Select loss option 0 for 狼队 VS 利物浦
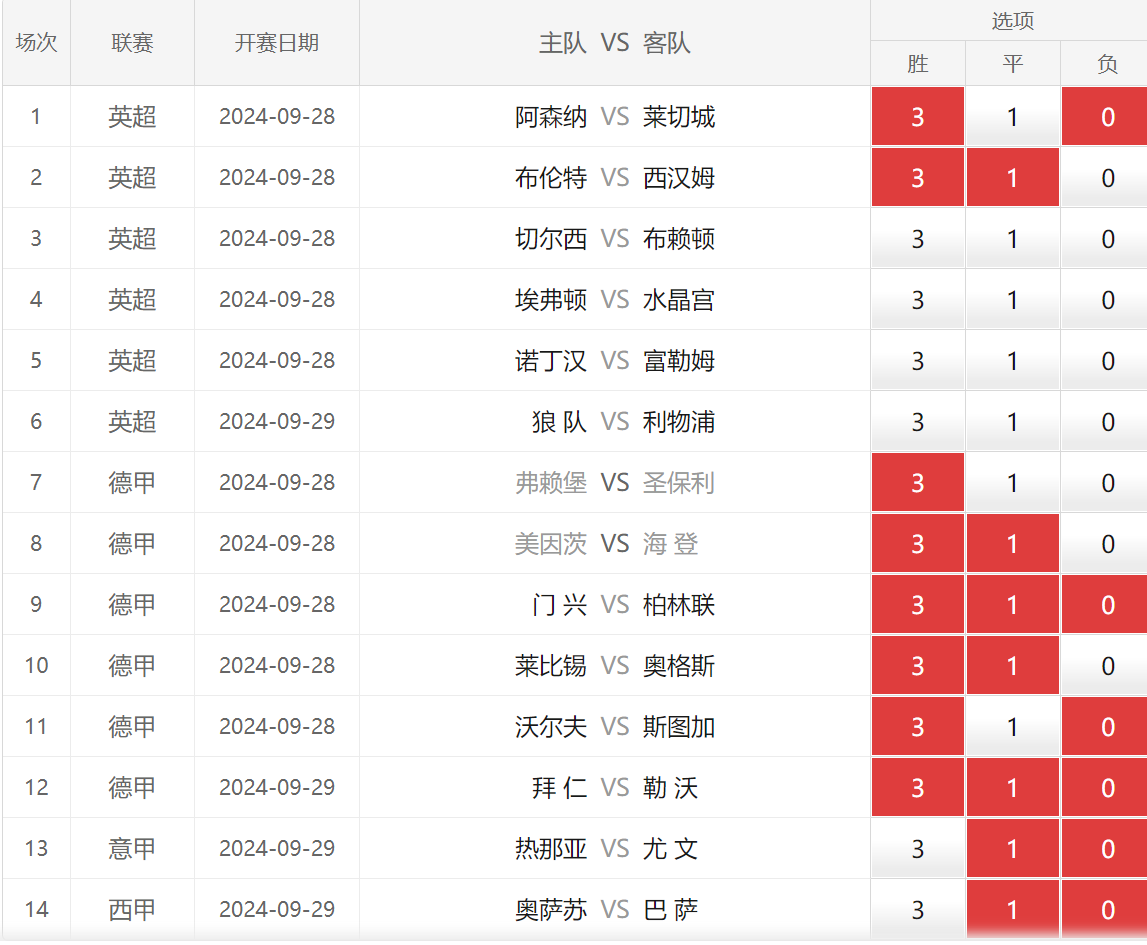Viewport: 1147px width, 945px height. tap(1106, 421)
